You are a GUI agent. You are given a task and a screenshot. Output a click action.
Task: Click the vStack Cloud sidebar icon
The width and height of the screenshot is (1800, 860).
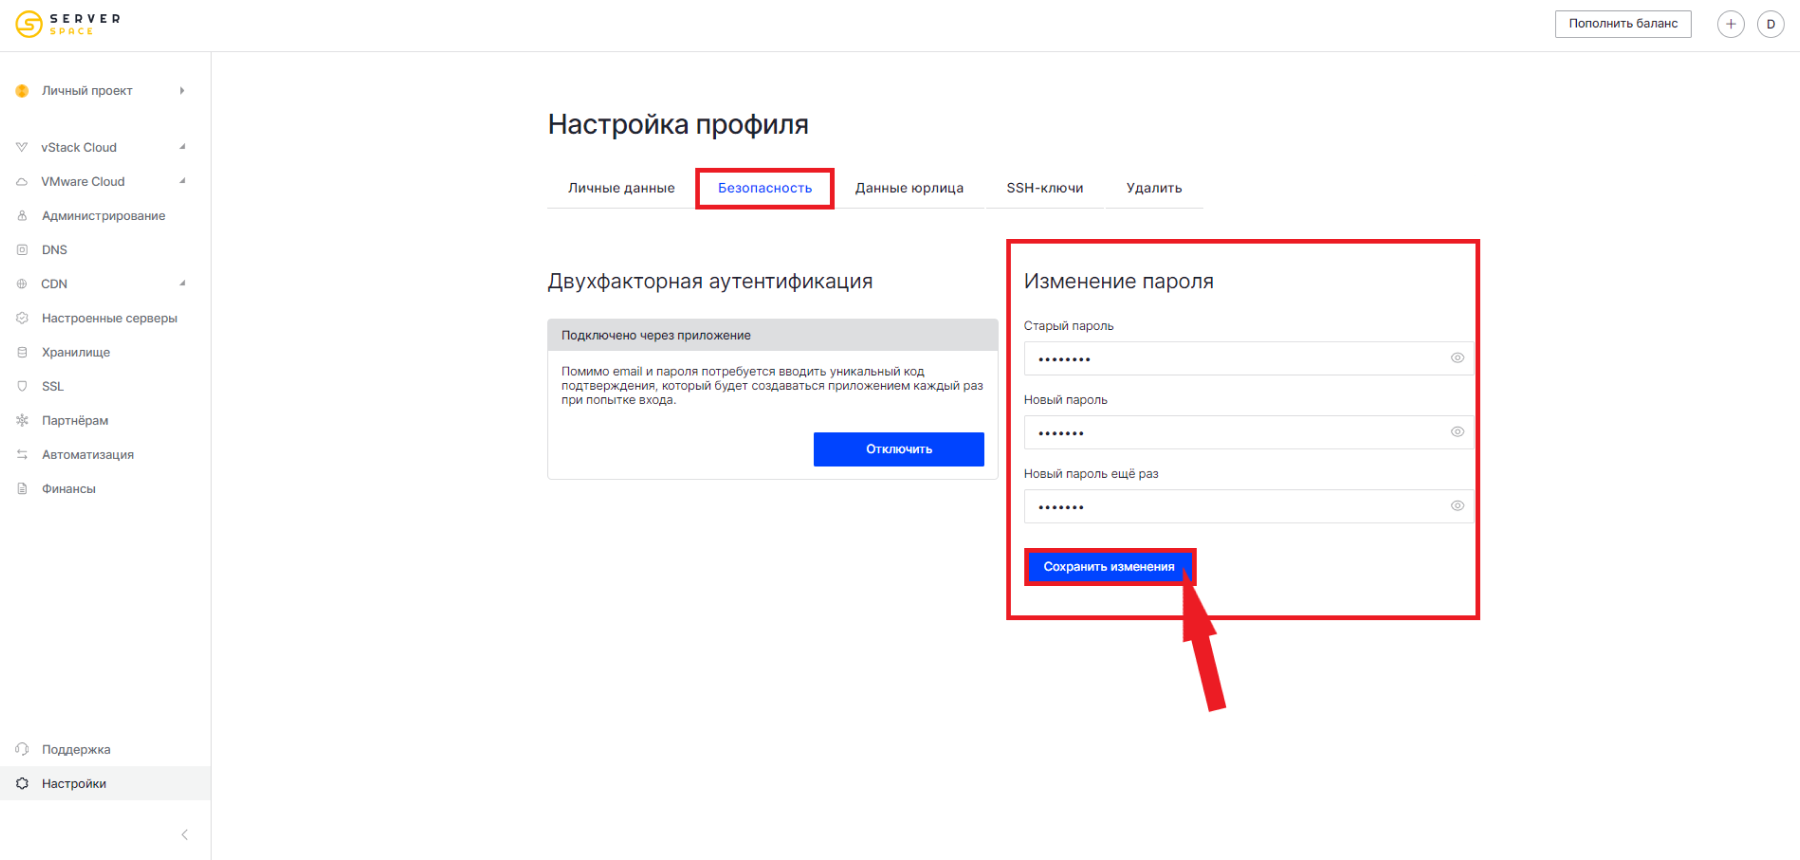pos(22,147)
